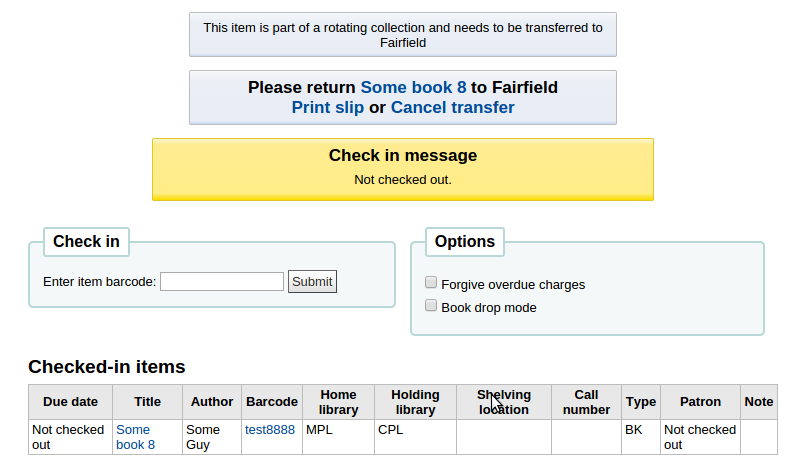Click the Home library column header
This screenshot has width=800, height=462.
[x=338, y=402]
